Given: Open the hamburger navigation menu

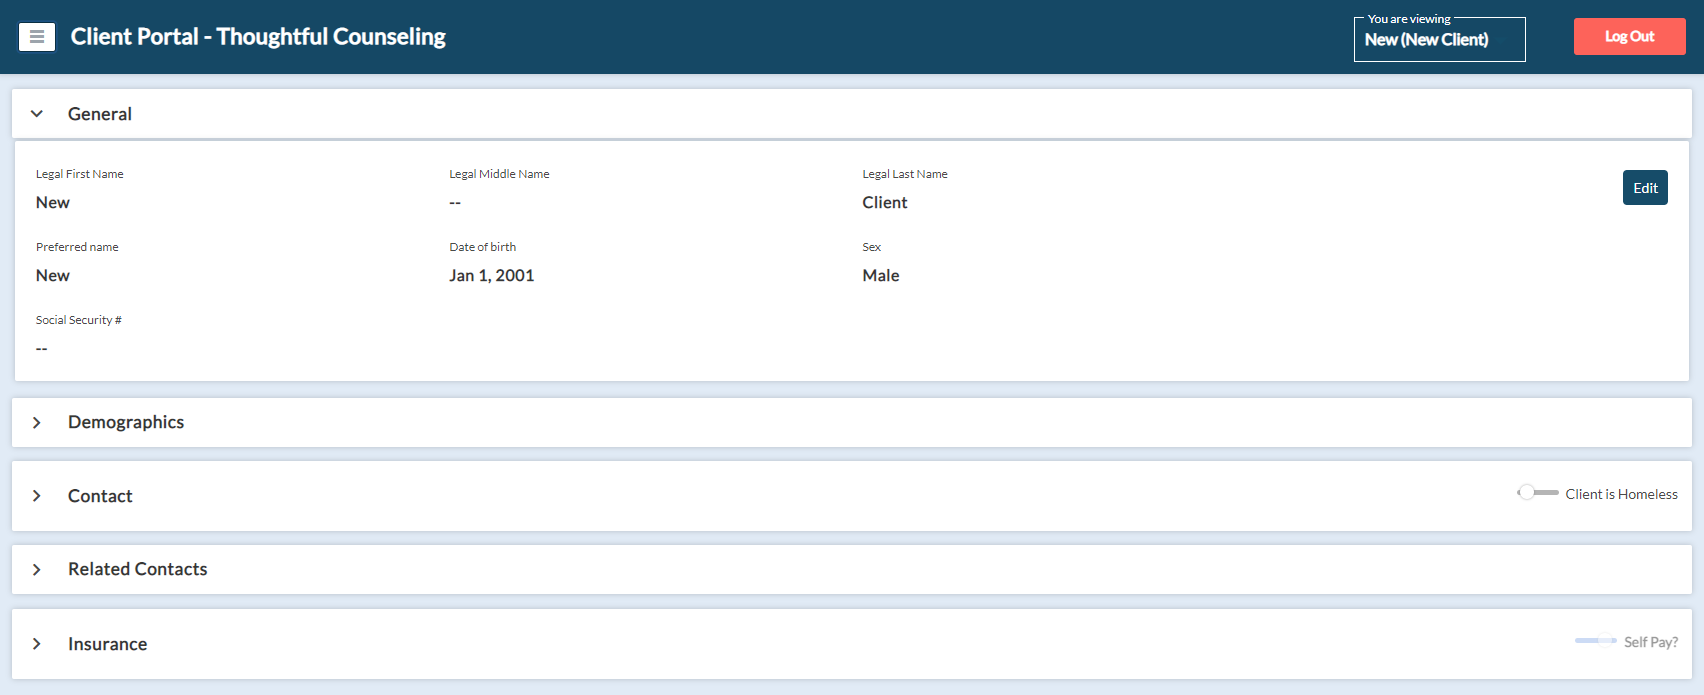Looking at the screenshot, I should coord(37,37).
